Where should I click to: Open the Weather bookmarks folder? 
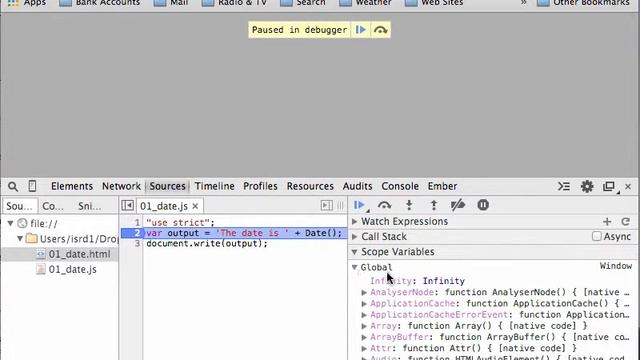pos(366,3)
